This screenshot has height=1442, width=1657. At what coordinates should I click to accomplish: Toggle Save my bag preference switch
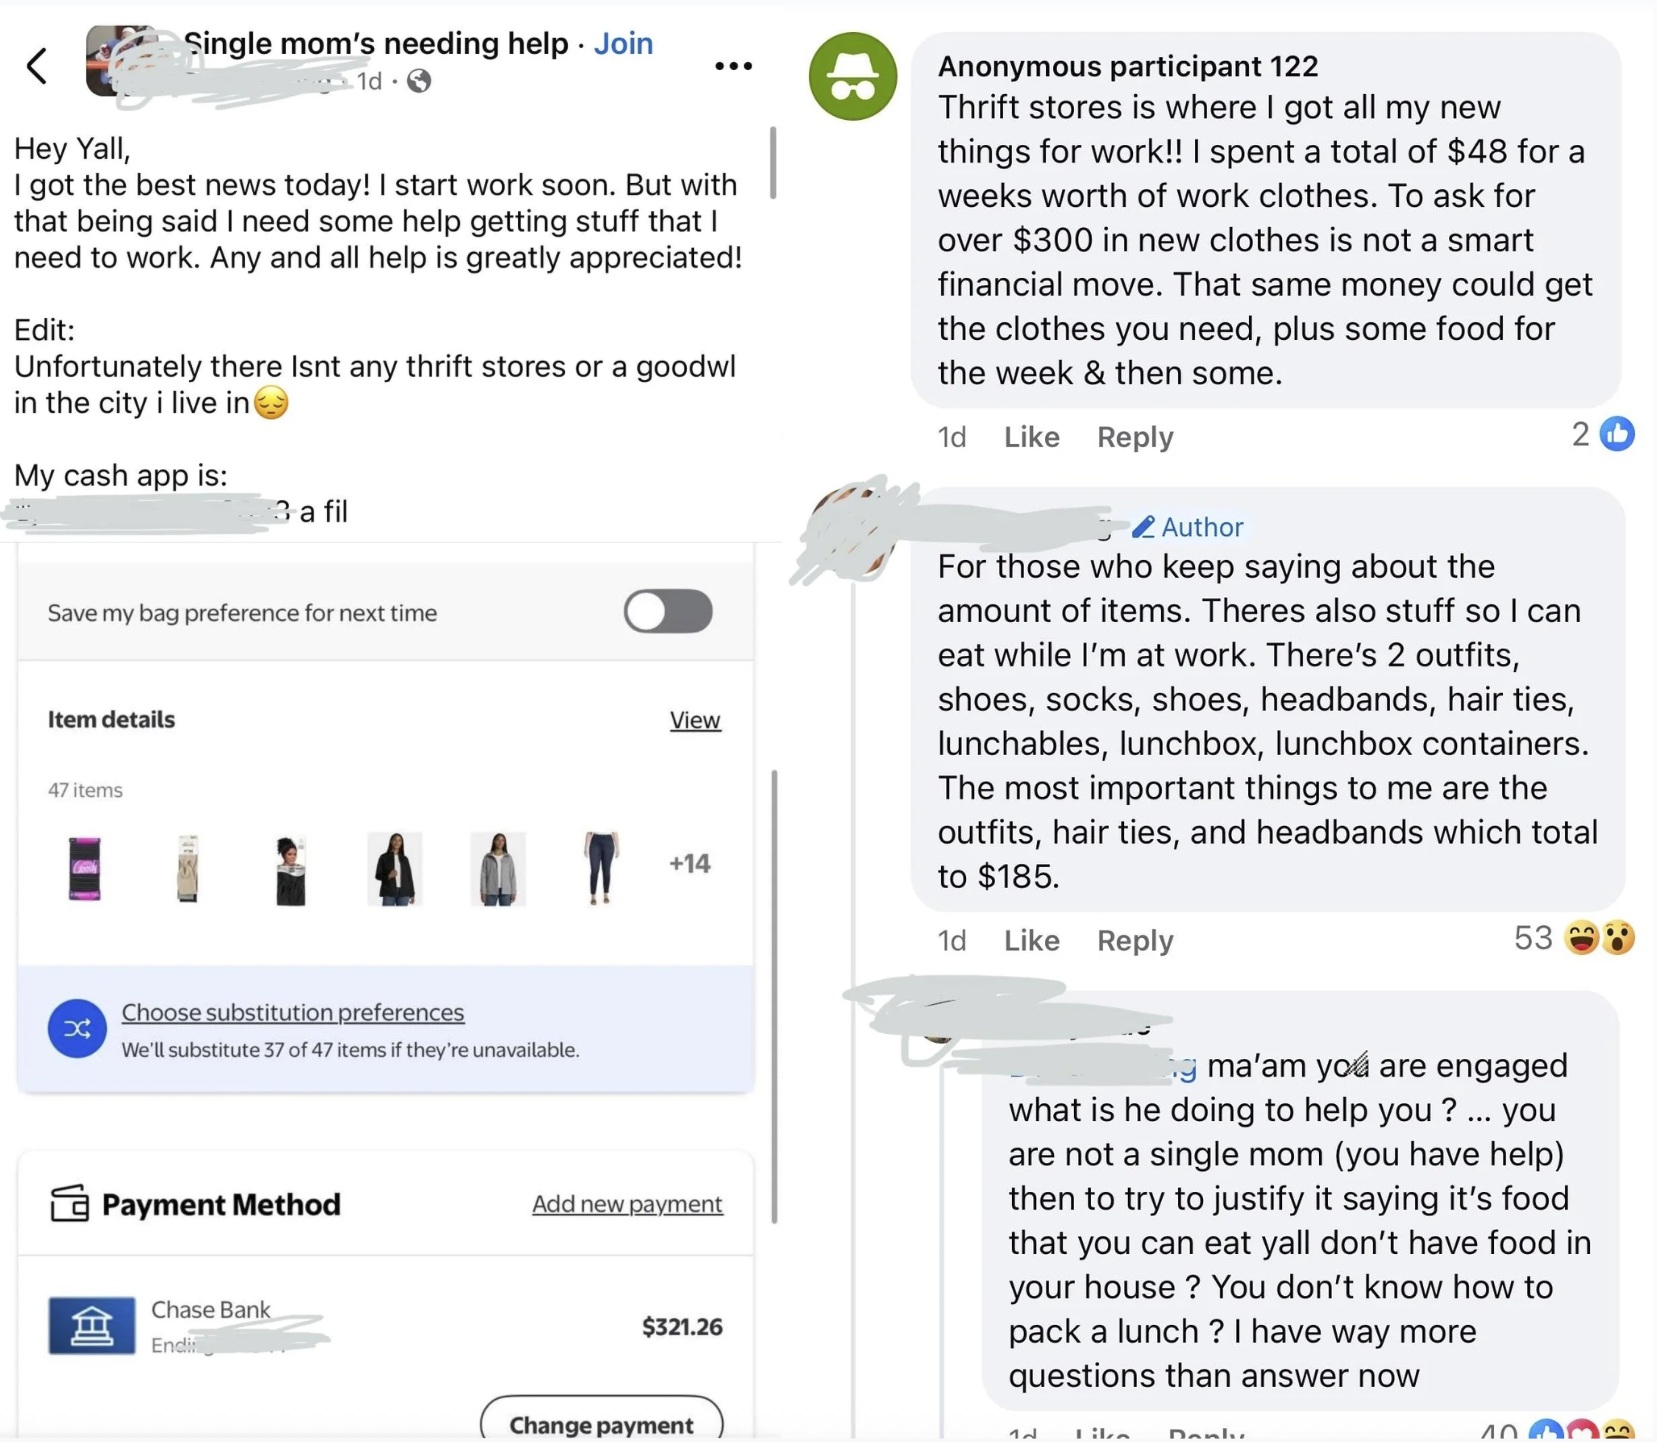pyautogui.click(x=668, y=611)
